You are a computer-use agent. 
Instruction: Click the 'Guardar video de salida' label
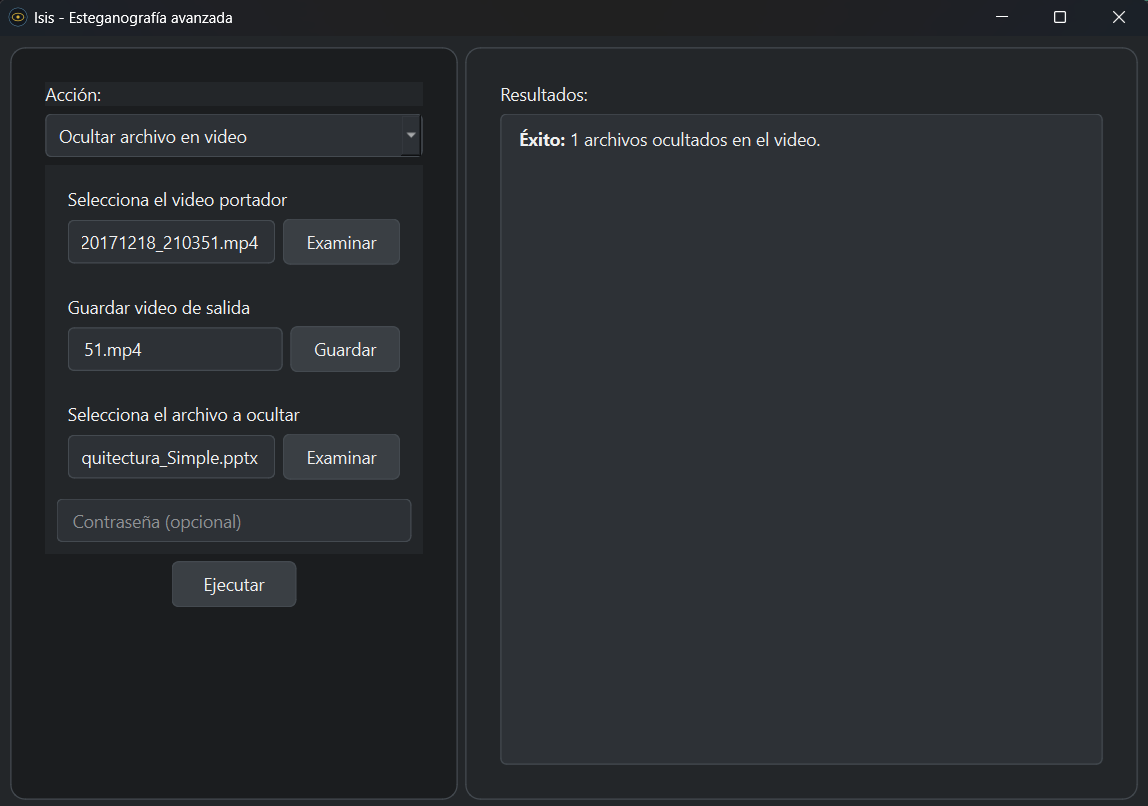tap(159, 307)
